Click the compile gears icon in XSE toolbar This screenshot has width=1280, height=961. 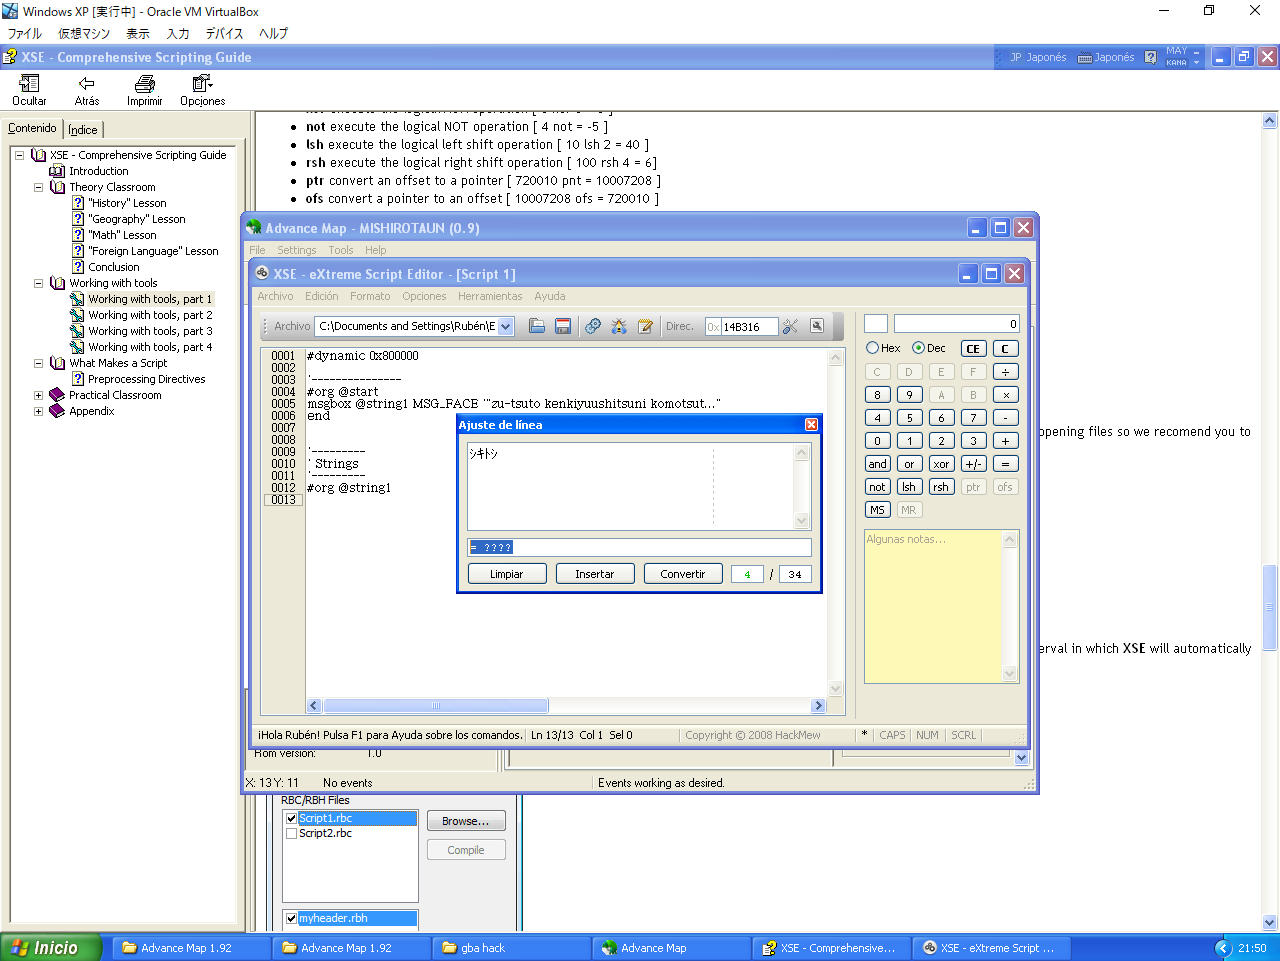pos(593,326)
